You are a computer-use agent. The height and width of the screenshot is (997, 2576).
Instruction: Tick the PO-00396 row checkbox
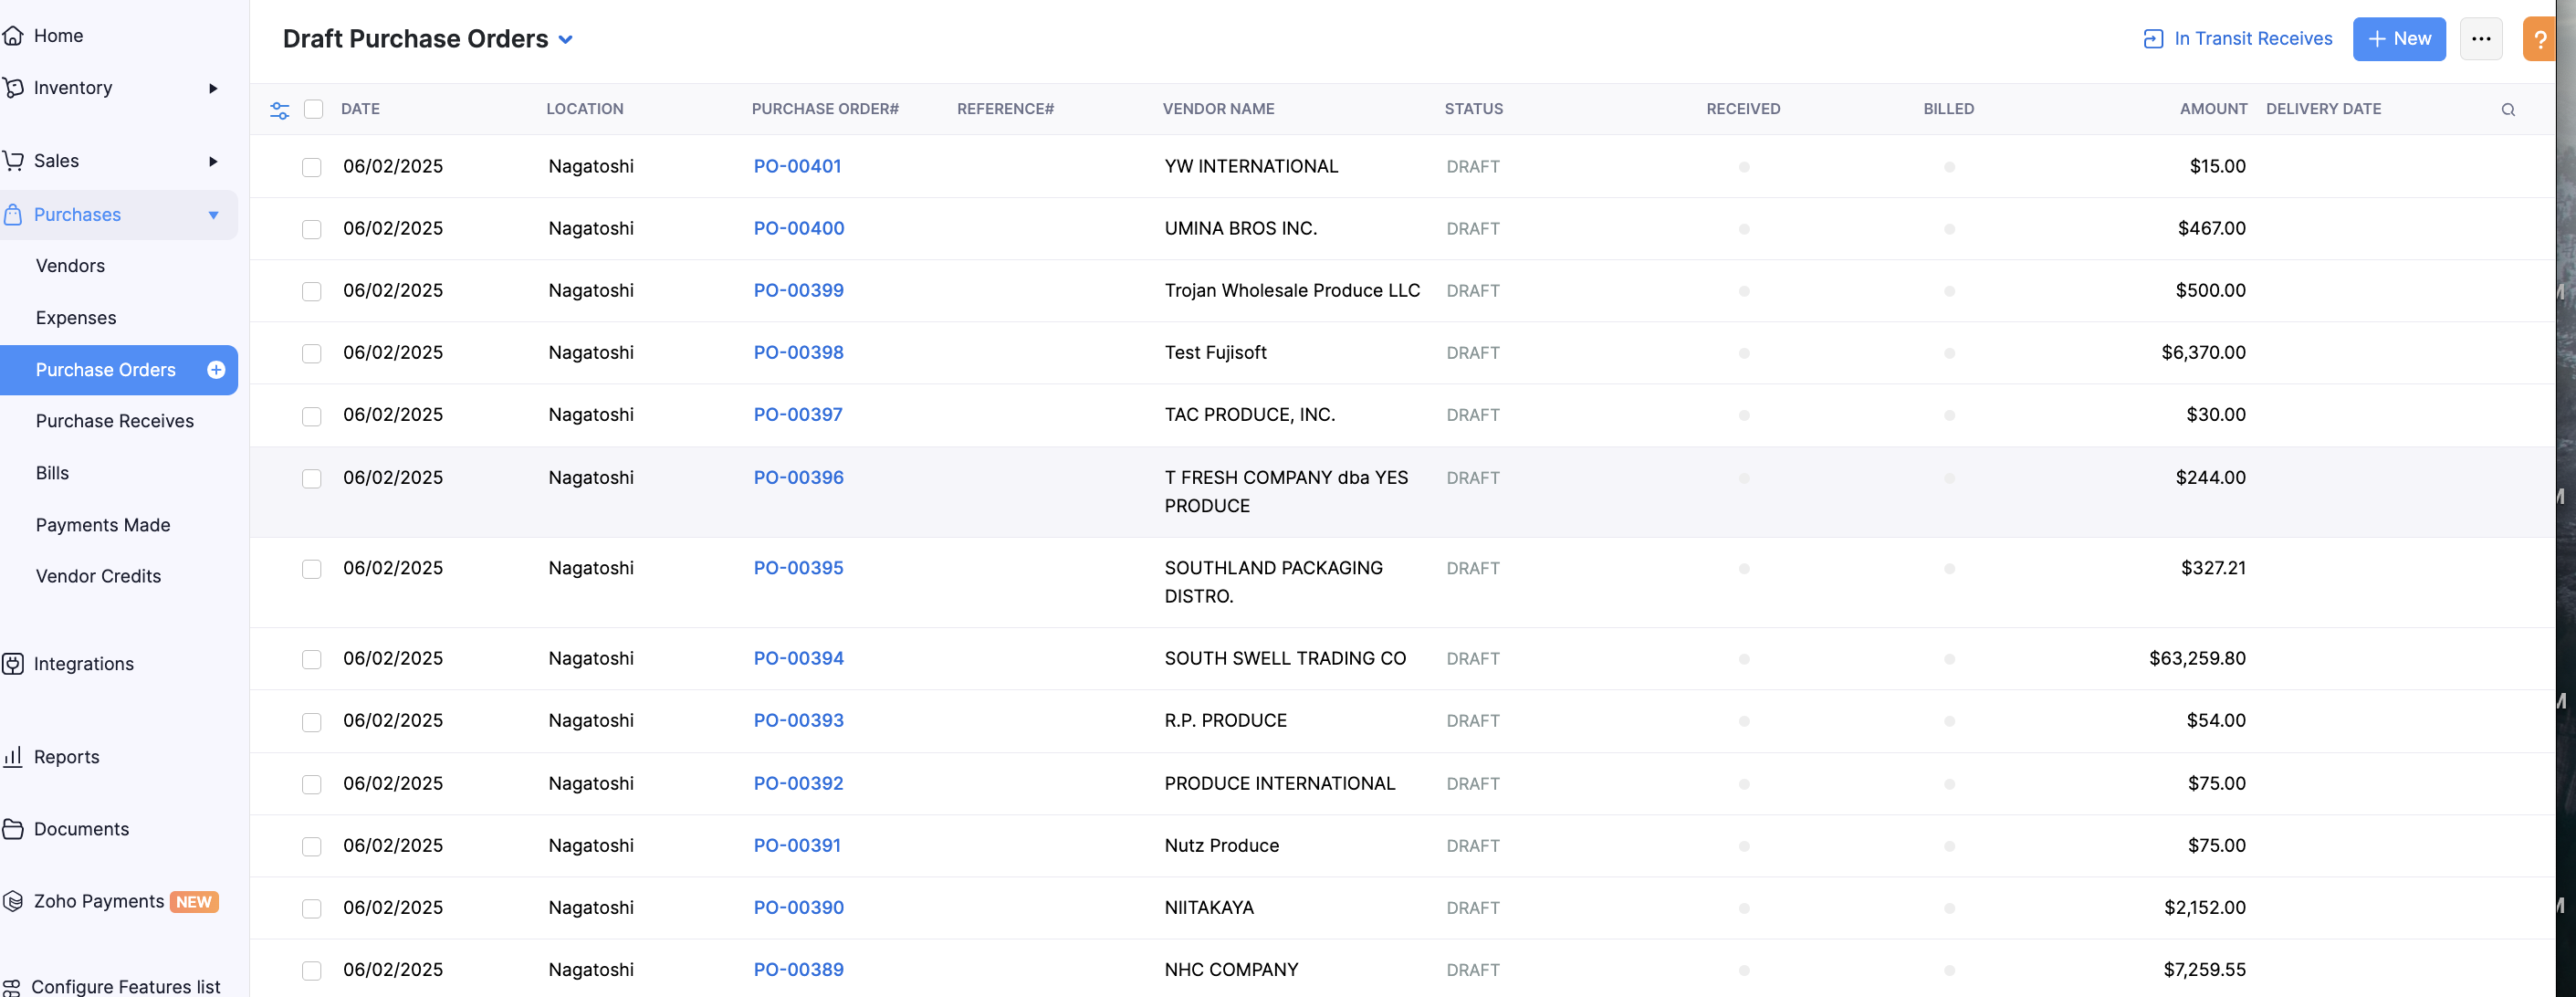[x=312, y=478]
